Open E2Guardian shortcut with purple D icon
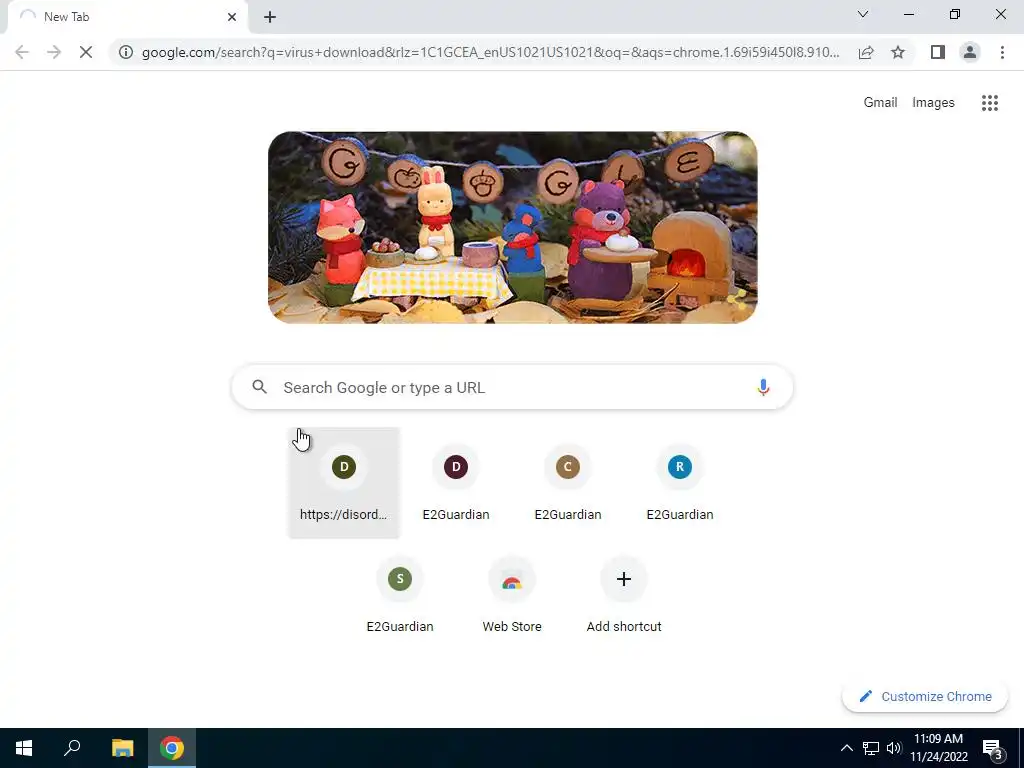 (456, 483)
